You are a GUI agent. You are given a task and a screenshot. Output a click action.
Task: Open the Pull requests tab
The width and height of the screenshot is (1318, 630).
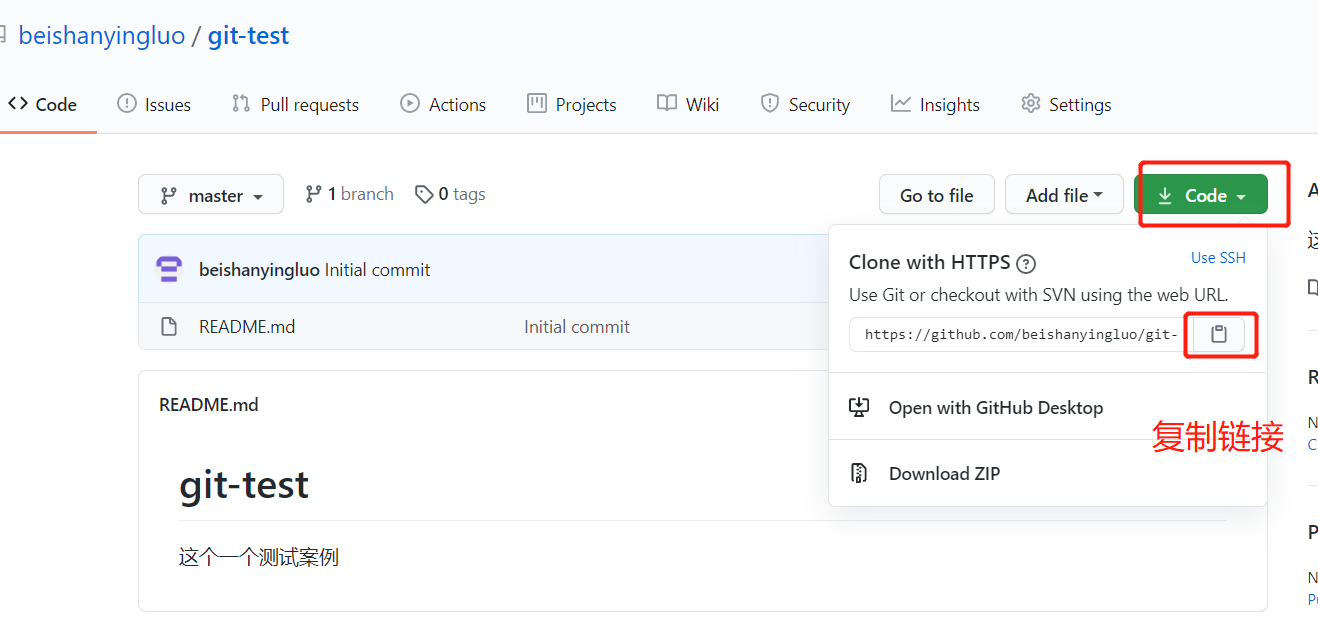point(295,104)
